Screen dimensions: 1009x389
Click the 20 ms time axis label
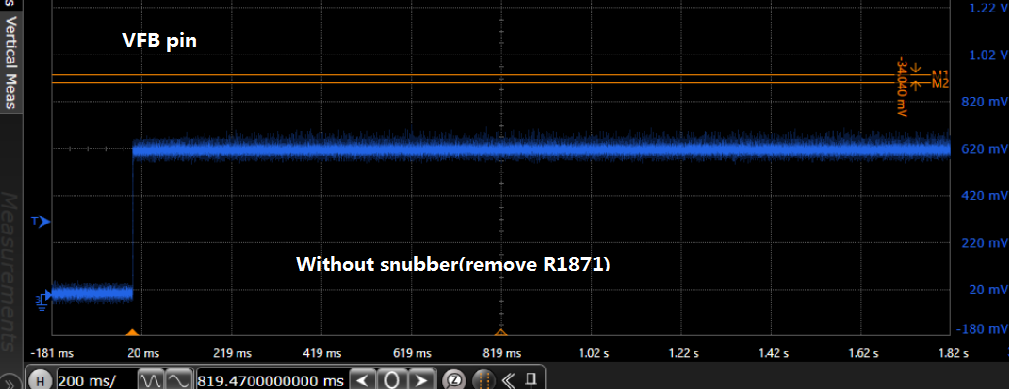(143, 353)
